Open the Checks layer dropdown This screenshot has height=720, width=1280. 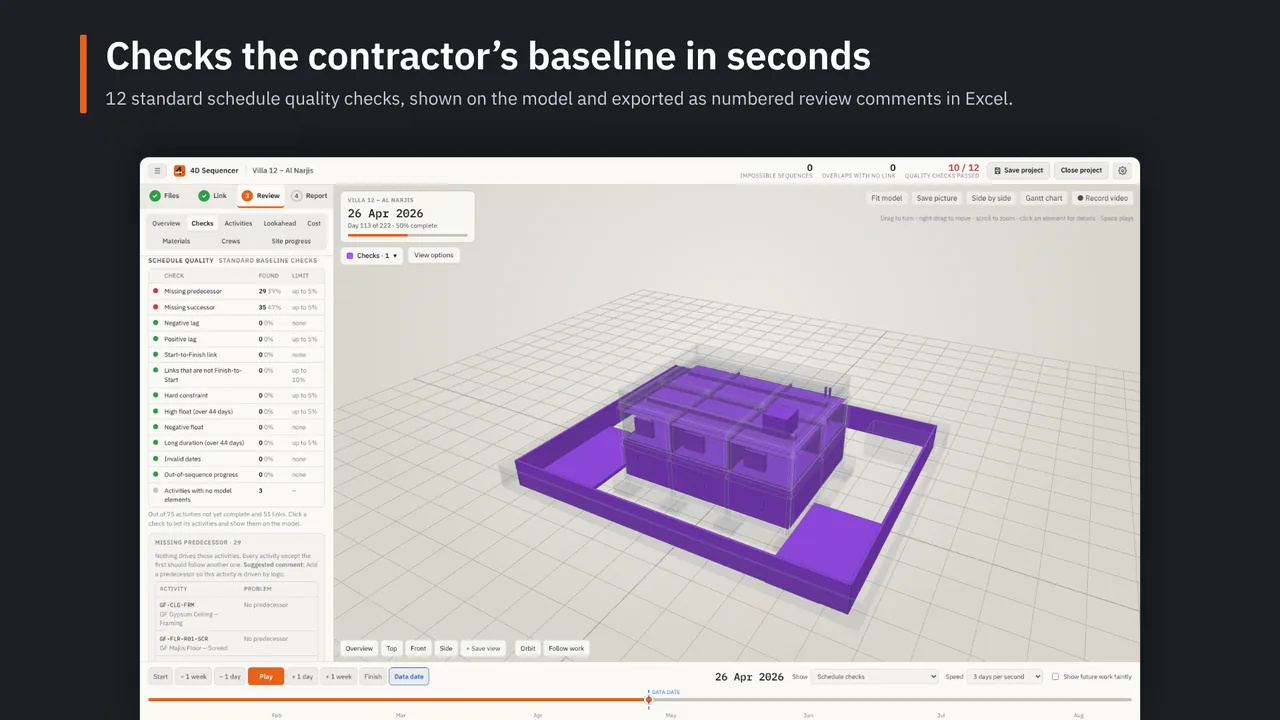(x=372, y=255)
